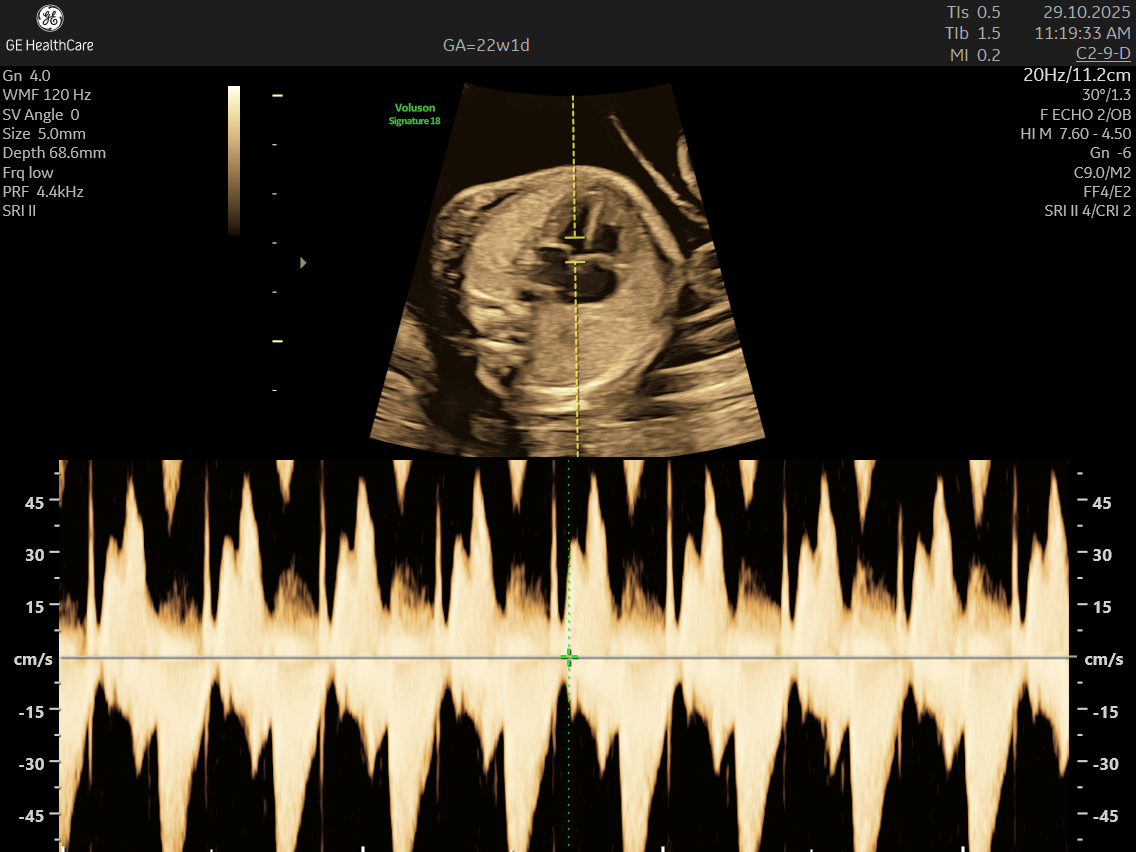1136x852 pixels.
Task: Click the TIs 0.5 thermal index
Action: pyautogui.click(x=973, y=13)
